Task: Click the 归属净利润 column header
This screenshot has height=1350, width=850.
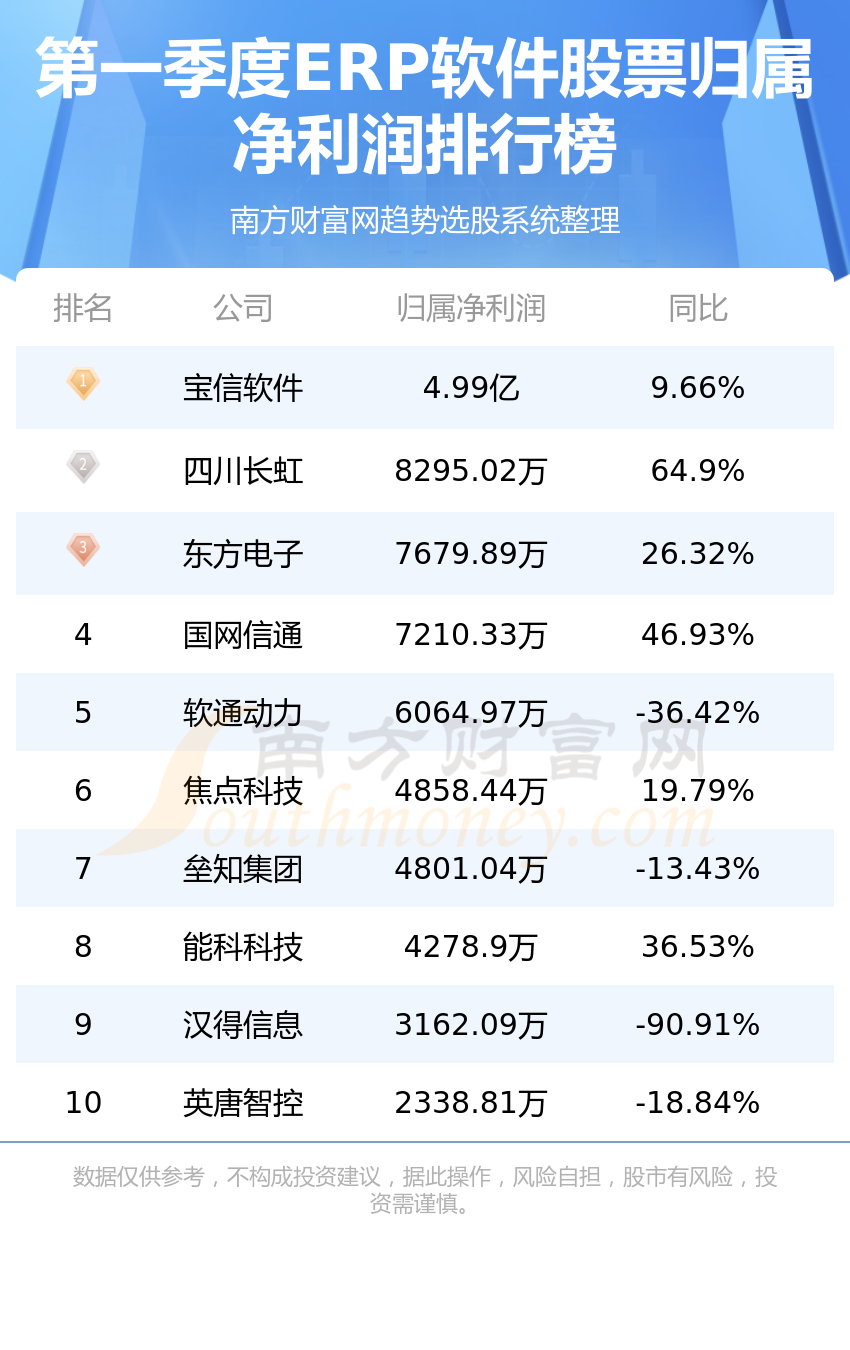Action: (x=471, y=308)
